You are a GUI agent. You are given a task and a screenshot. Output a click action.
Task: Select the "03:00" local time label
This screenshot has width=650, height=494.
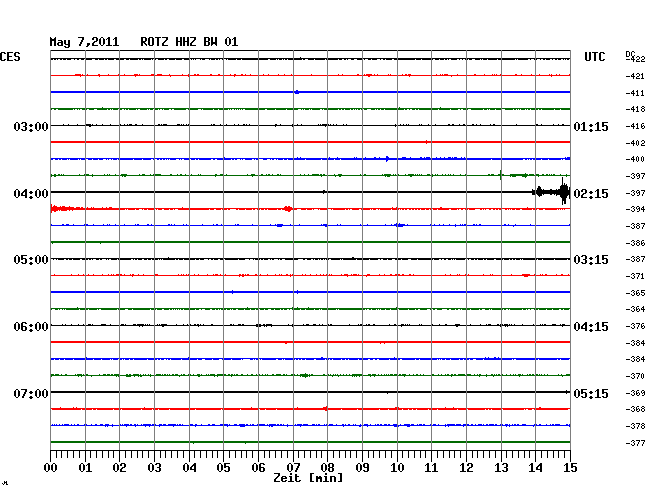pos(31,126)
